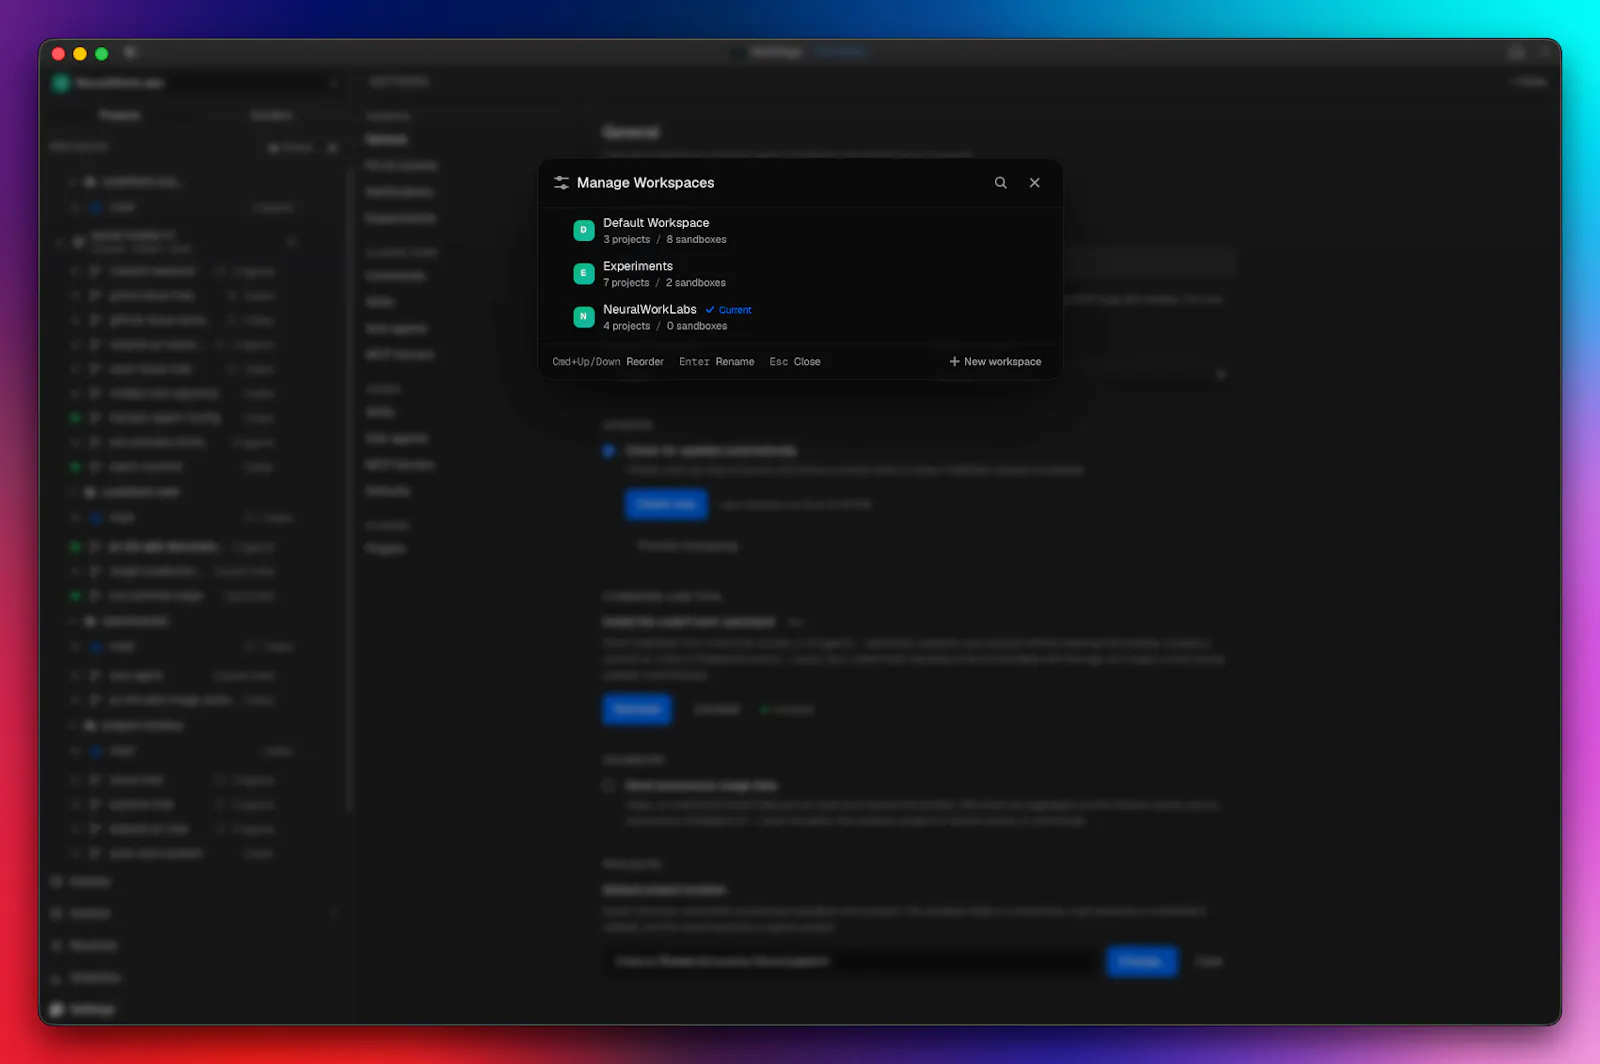Image resolution: width=1600 pixels, height=1064 pixels.
Task: Click the Cmd+Up/Down Reorder hint
Action: (608, 362)
